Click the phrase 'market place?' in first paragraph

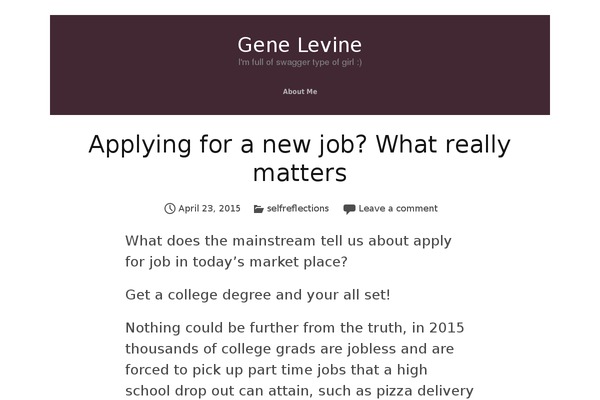click(298, 262)
